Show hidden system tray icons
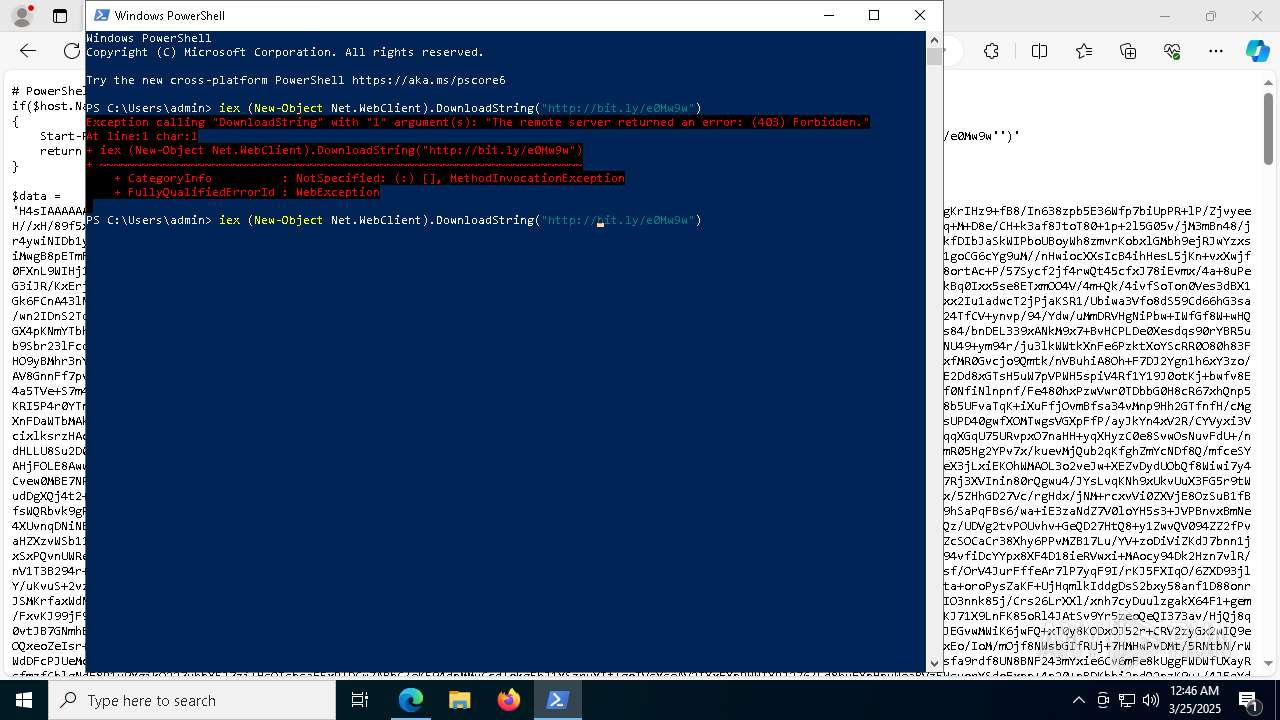1280x720 pixels. coord(1079,701)
